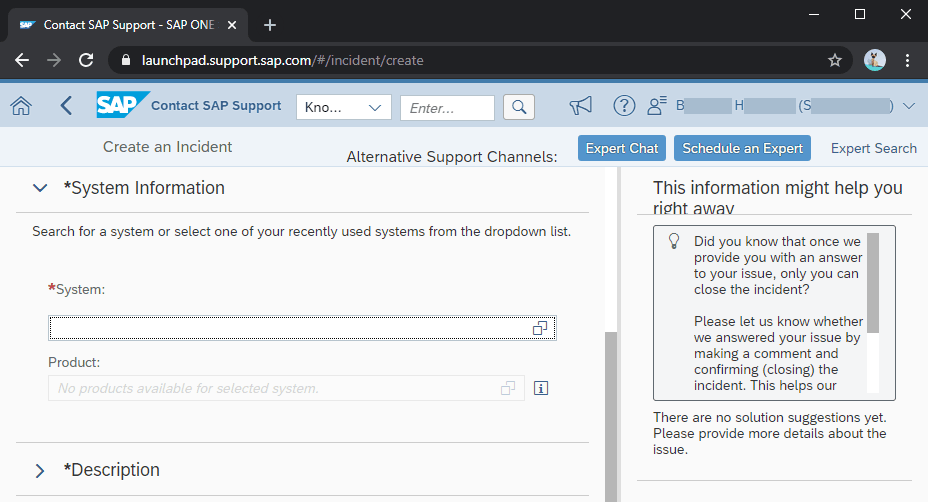928x502 pixels.
Task: Open a new browser tab
Action: point(270,25)
